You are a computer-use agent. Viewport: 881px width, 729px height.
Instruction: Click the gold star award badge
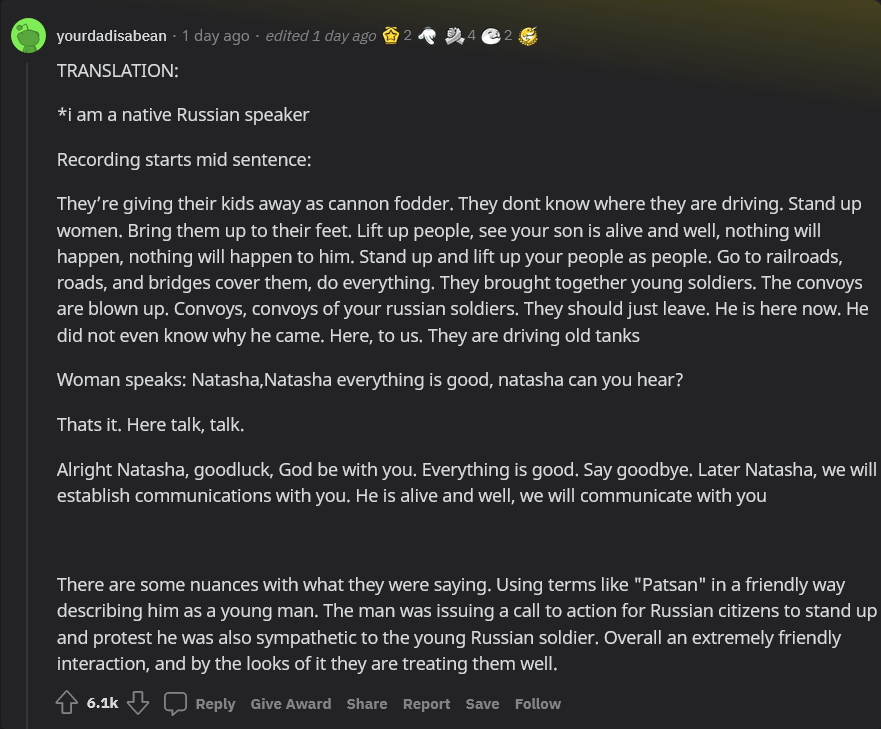click(x=391, y=36)
